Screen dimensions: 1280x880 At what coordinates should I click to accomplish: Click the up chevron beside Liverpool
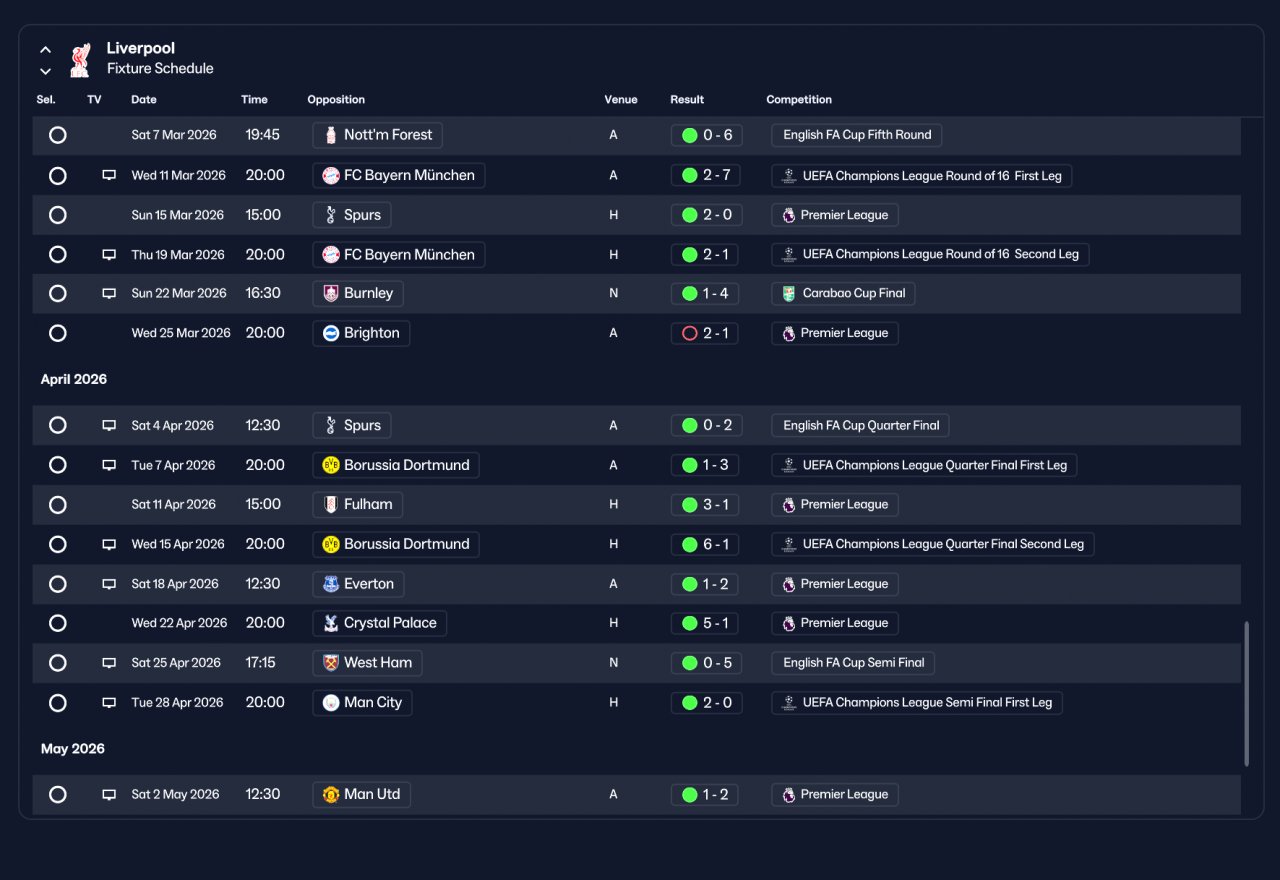click(45, 50)
